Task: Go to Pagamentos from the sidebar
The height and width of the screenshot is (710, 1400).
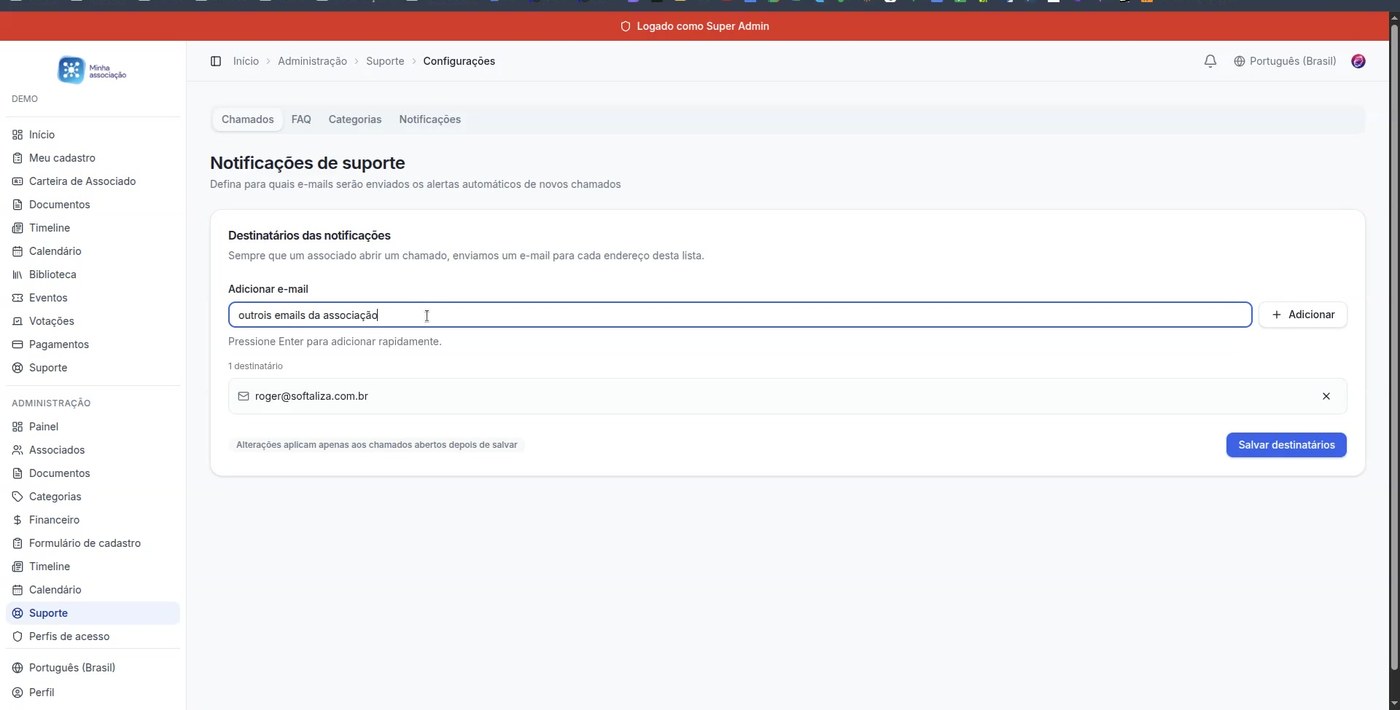Action: (58, 344)
